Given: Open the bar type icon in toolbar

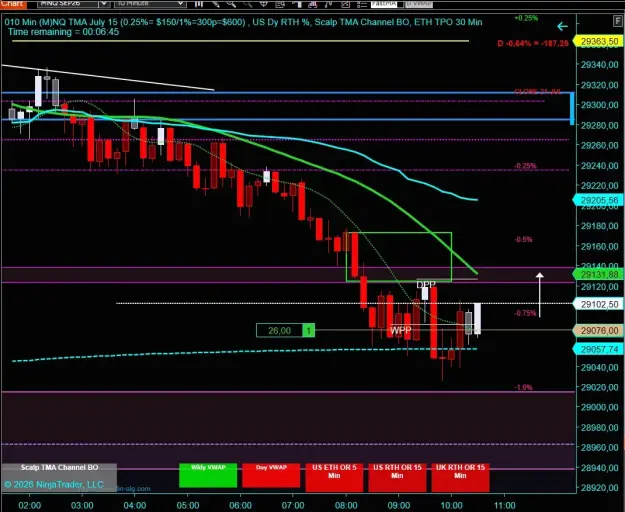Looking at the screenshot, I should [x=199, y=4].
